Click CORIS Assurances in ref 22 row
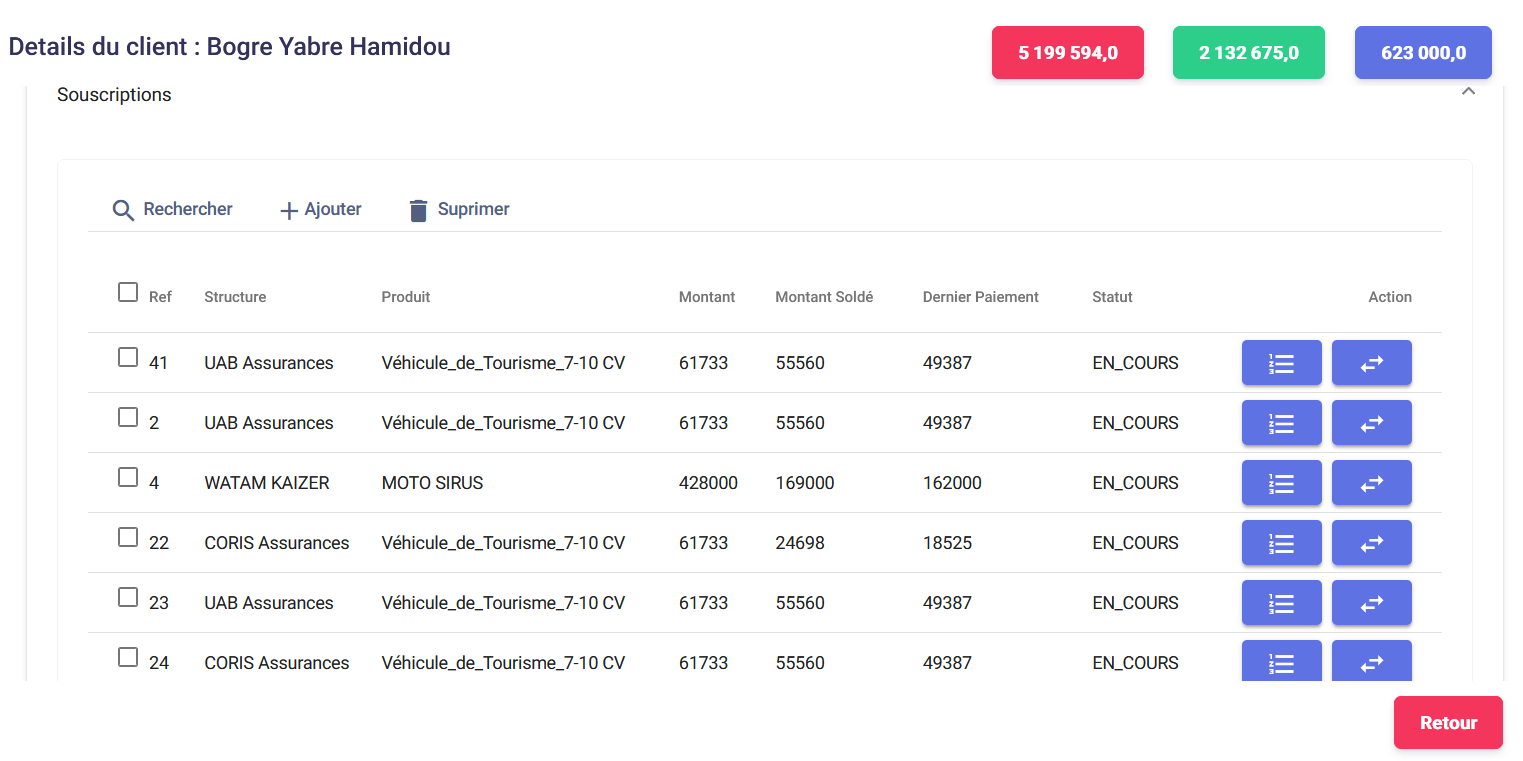The height and width of the screenshot is (761, 1523). pos(277,543)
